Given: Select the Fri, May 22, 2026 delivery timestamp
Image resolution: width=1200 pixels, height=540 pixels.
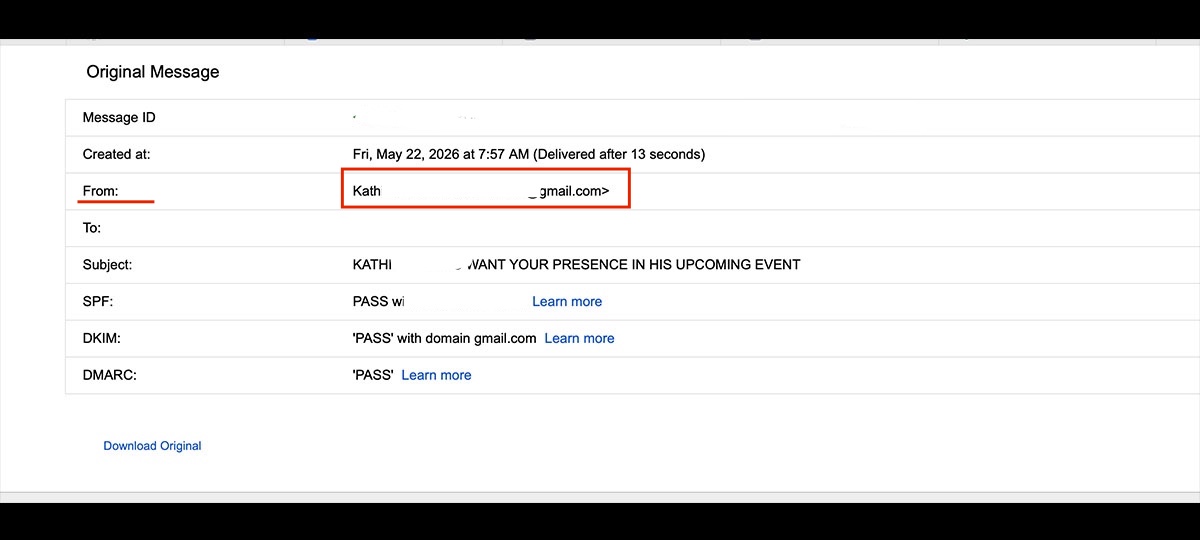Looking at the screenshot, I should tap(529, 154).
